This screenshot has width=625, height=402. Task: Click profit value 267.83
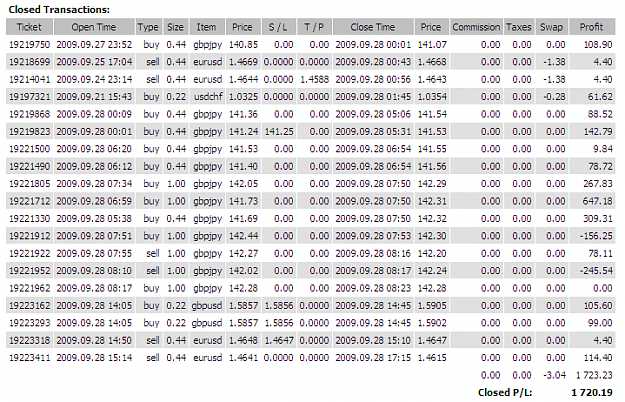pyautogui.click(x=598, y=184)
